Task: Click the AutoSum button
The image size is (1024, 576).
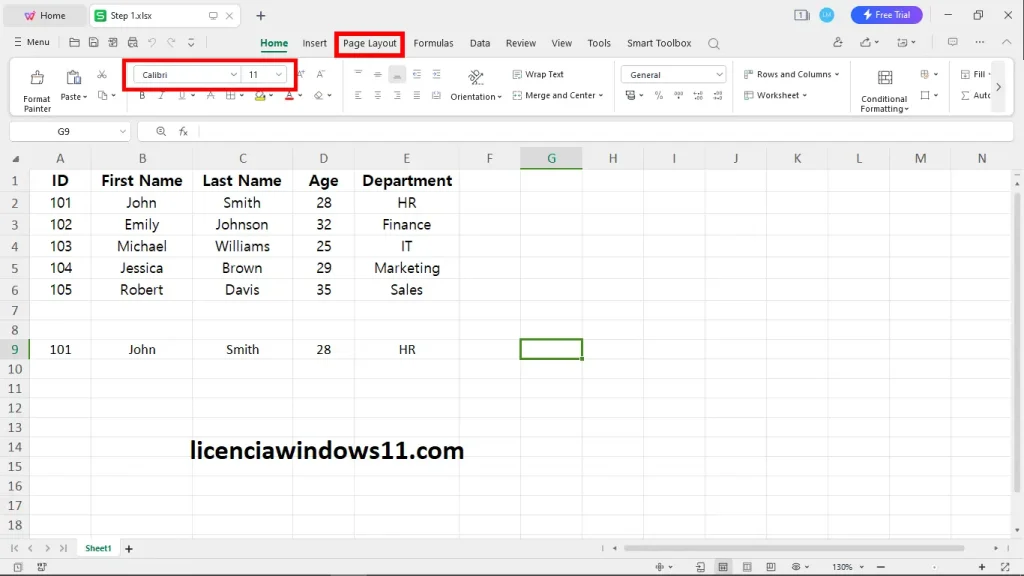Action: (x=976, y=95)
